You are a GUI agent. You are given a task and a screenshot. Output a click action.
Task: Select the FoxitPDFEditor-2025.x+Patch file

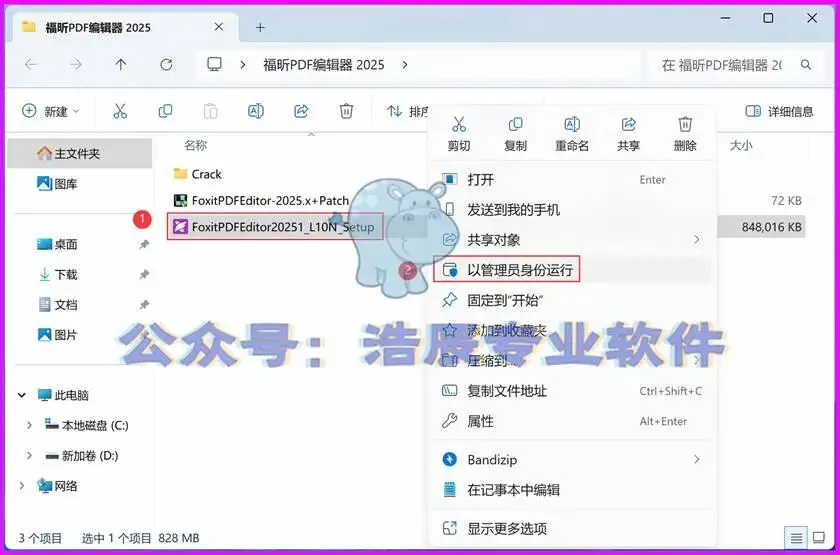261,200
